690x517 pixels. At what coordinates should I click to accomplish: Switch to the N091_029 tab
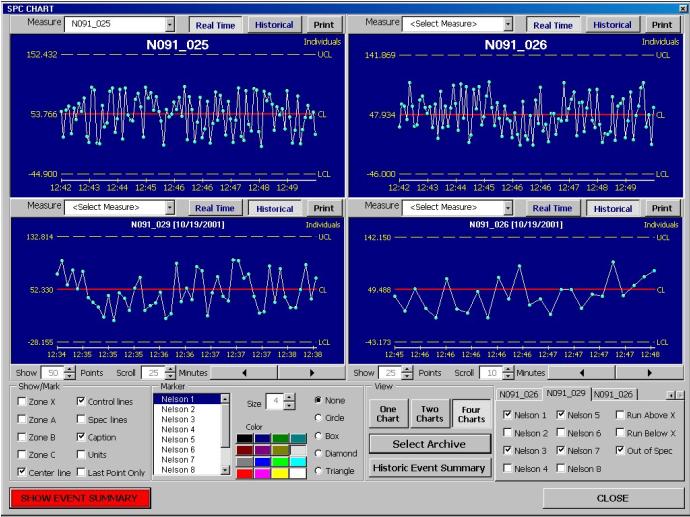(566, 393)
